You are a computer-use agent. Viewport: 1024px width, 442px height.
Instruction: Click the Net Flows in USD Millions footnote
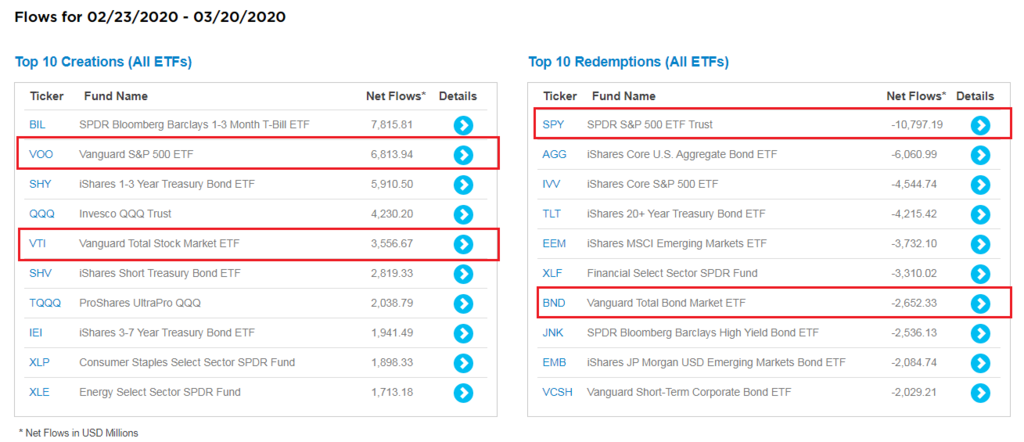pyautogui.click(x=78, y=432)
